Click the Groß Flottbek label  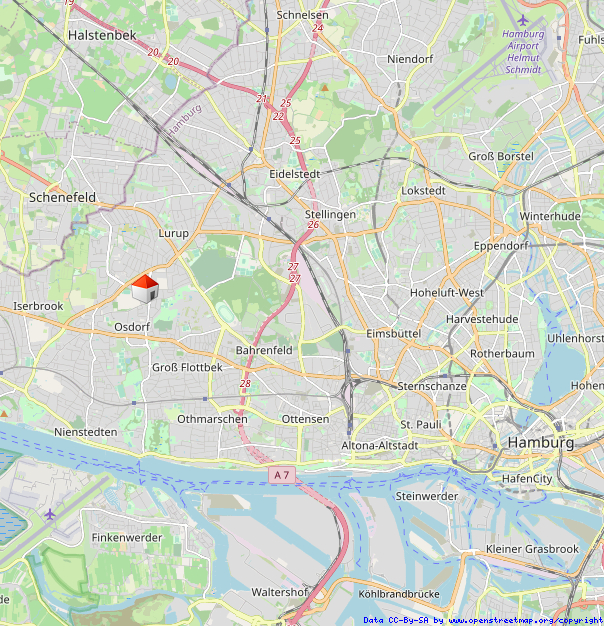tap(187, 367)
